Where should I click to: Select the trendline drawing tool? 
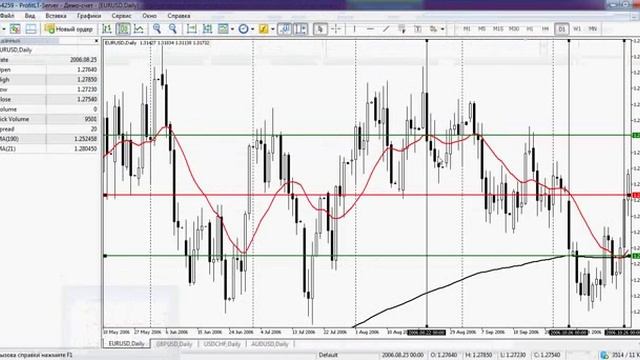pos(386,29)
